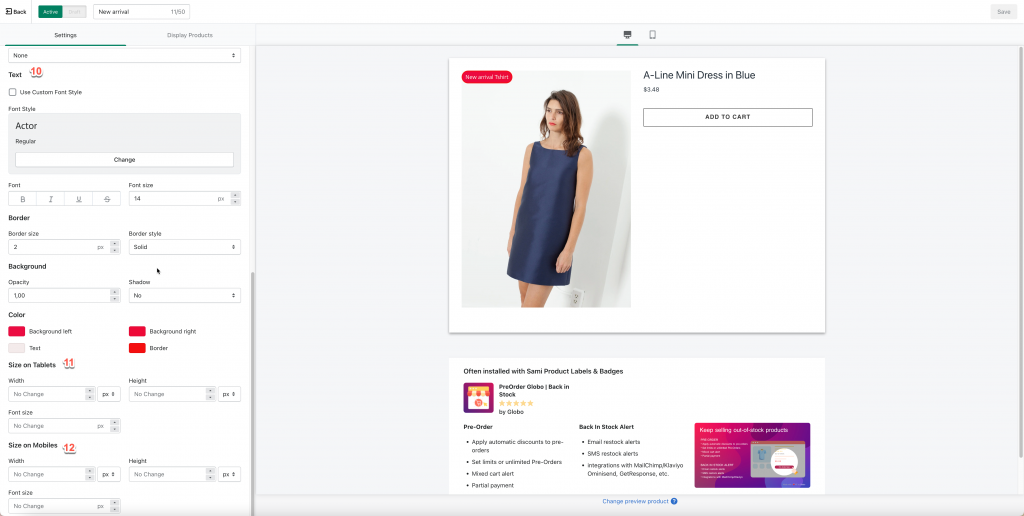Screen dimensions: 1024x516
Task: Click the Save button
Action: [1004, 12]
